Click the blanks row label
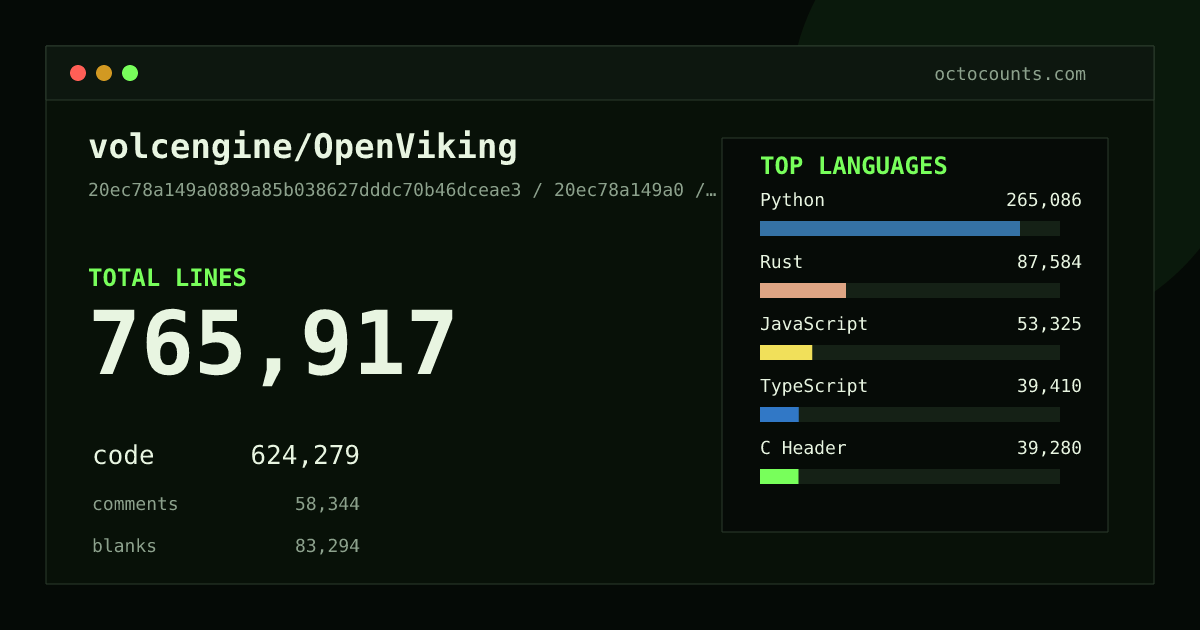 click(x=124, y=546)
